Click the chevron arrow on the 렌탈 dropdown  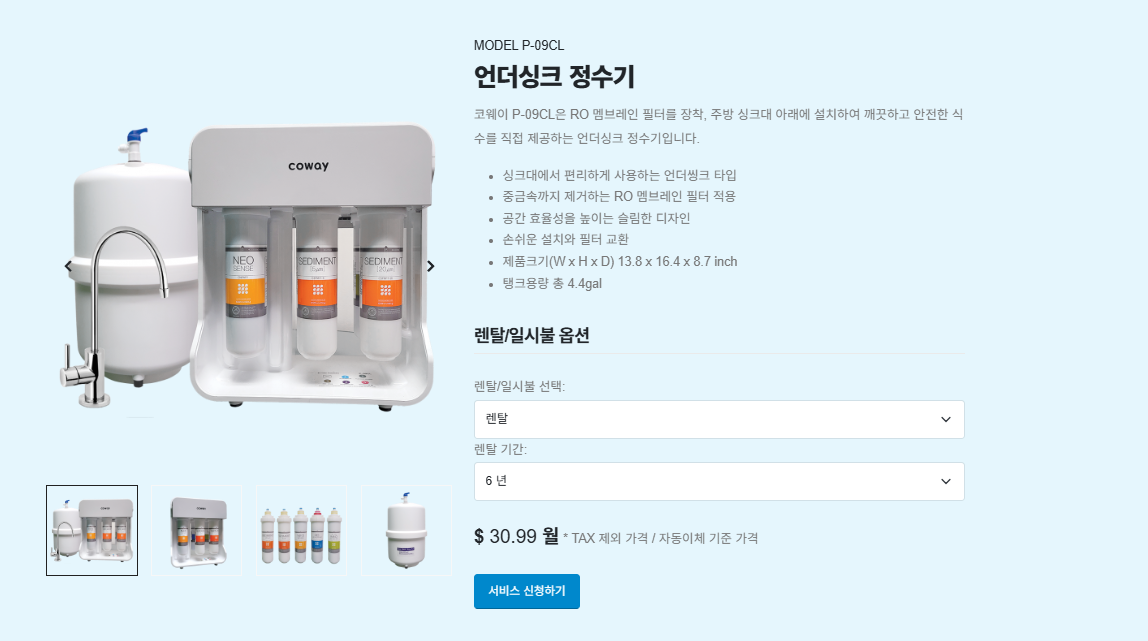point(945,419)
